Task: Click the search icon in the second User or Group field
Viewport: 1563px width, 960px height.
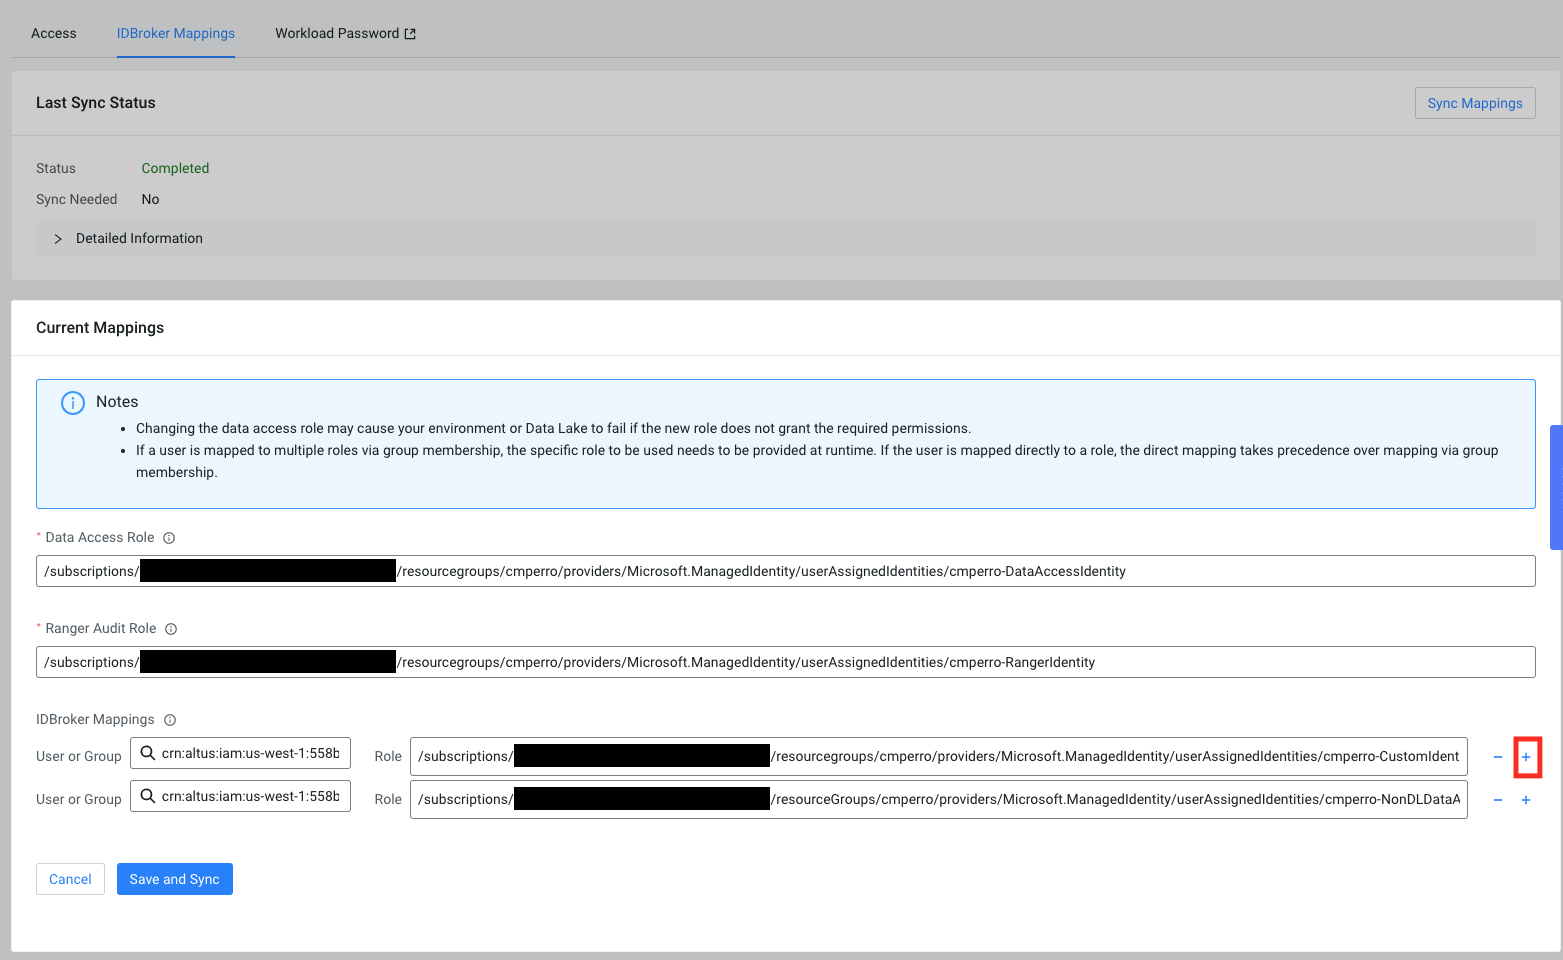Action: pos(147,795)
